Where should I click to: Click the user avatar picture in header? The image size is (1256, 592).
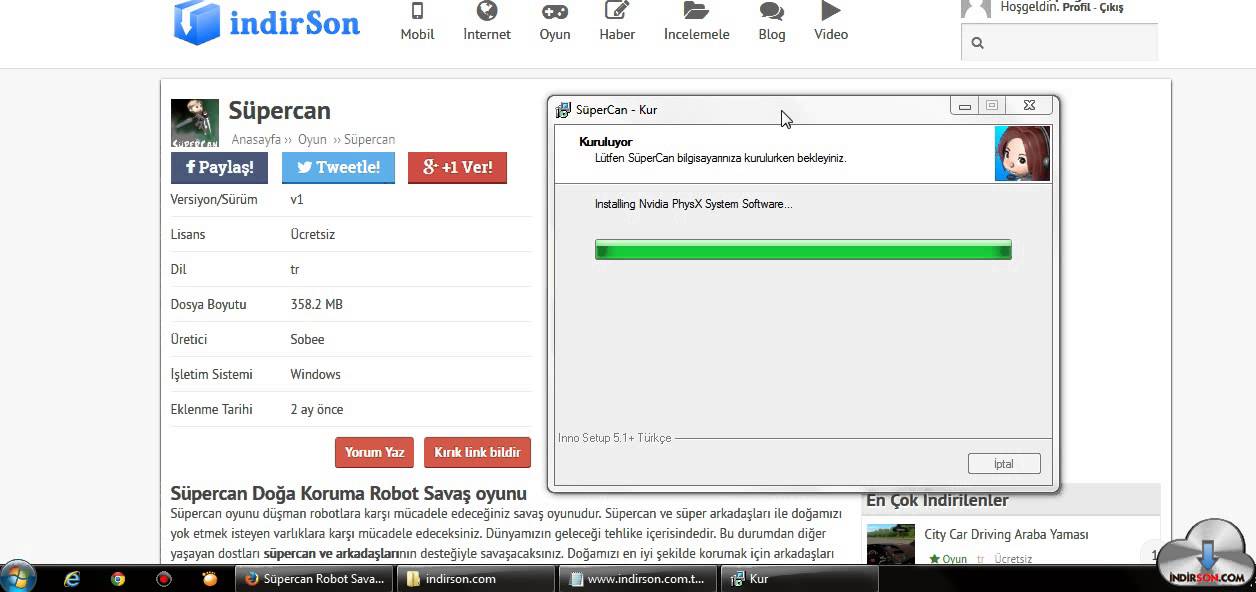(976, 9)
